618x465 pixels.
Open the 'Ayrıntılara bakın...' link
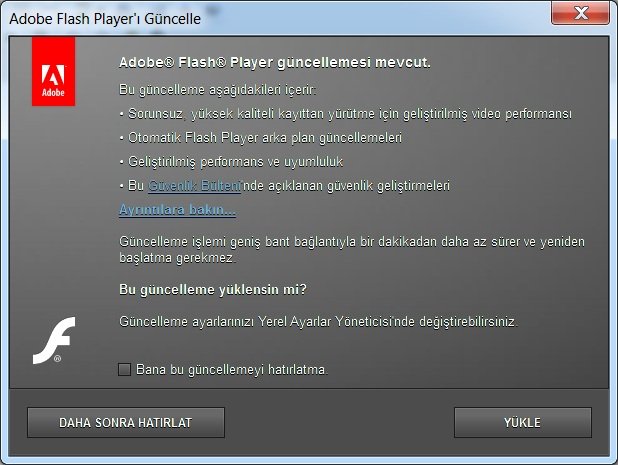click(x=177, y=210)
